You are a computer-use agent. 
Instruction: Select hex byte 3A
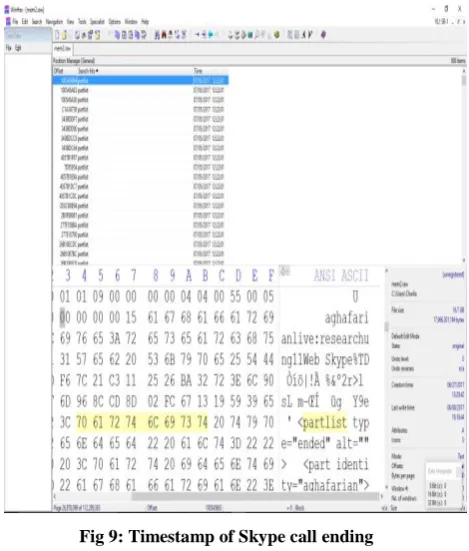pyautogui.click(x=115, y=339)
